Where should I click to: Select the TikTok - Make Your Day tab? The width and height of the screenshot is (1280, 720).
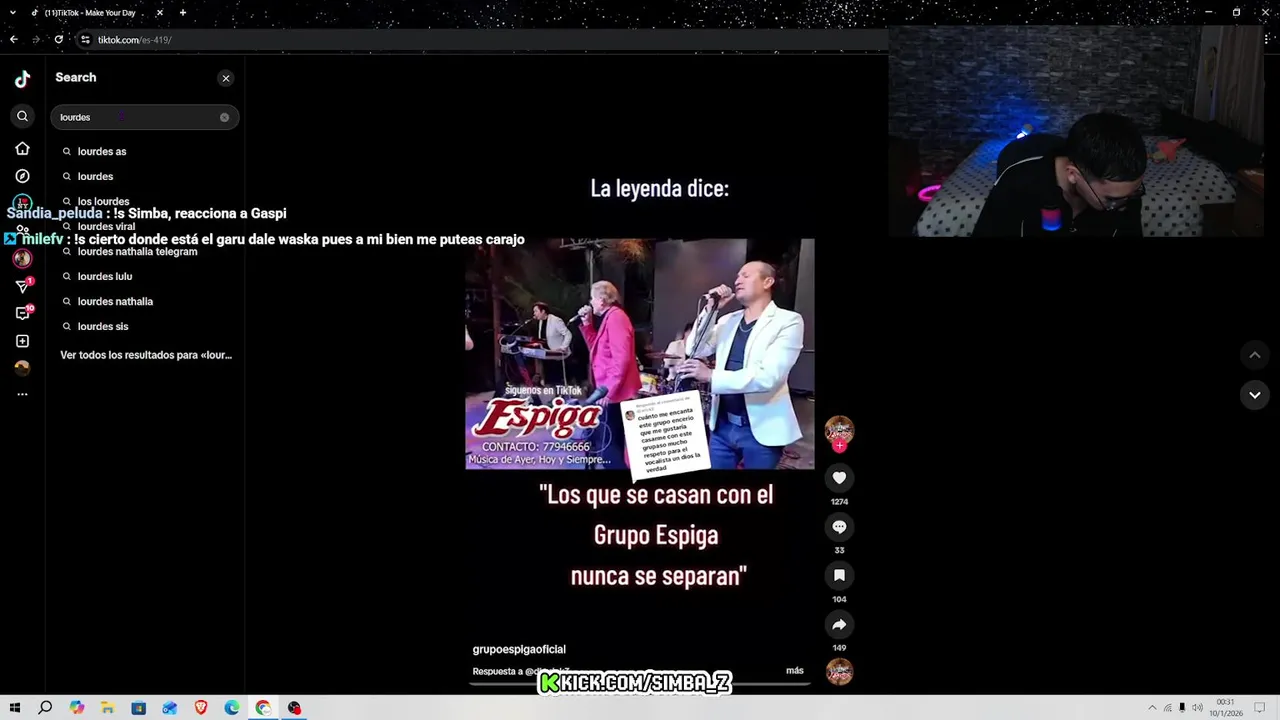click(x=90, y=13)
